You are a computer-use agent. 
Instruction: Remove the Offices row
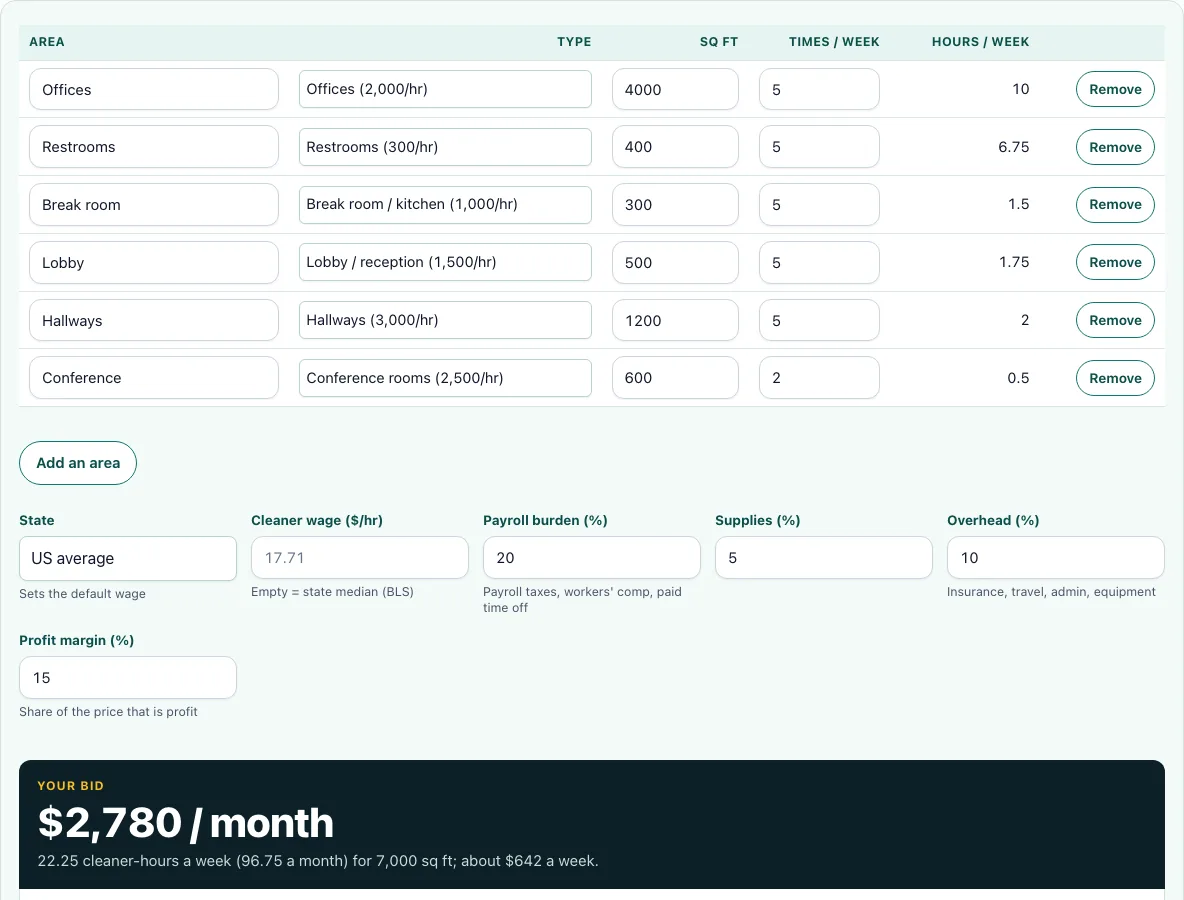(1115, 89)
